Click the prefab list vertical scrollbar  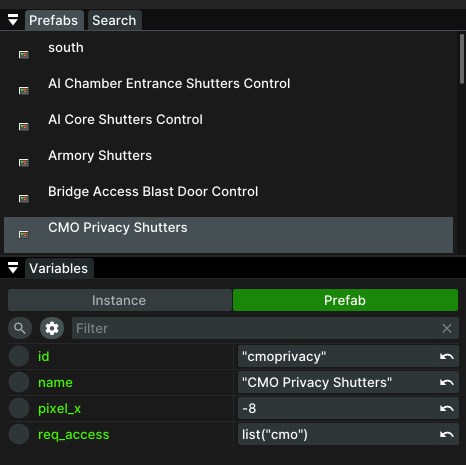(x=462, y=59)
